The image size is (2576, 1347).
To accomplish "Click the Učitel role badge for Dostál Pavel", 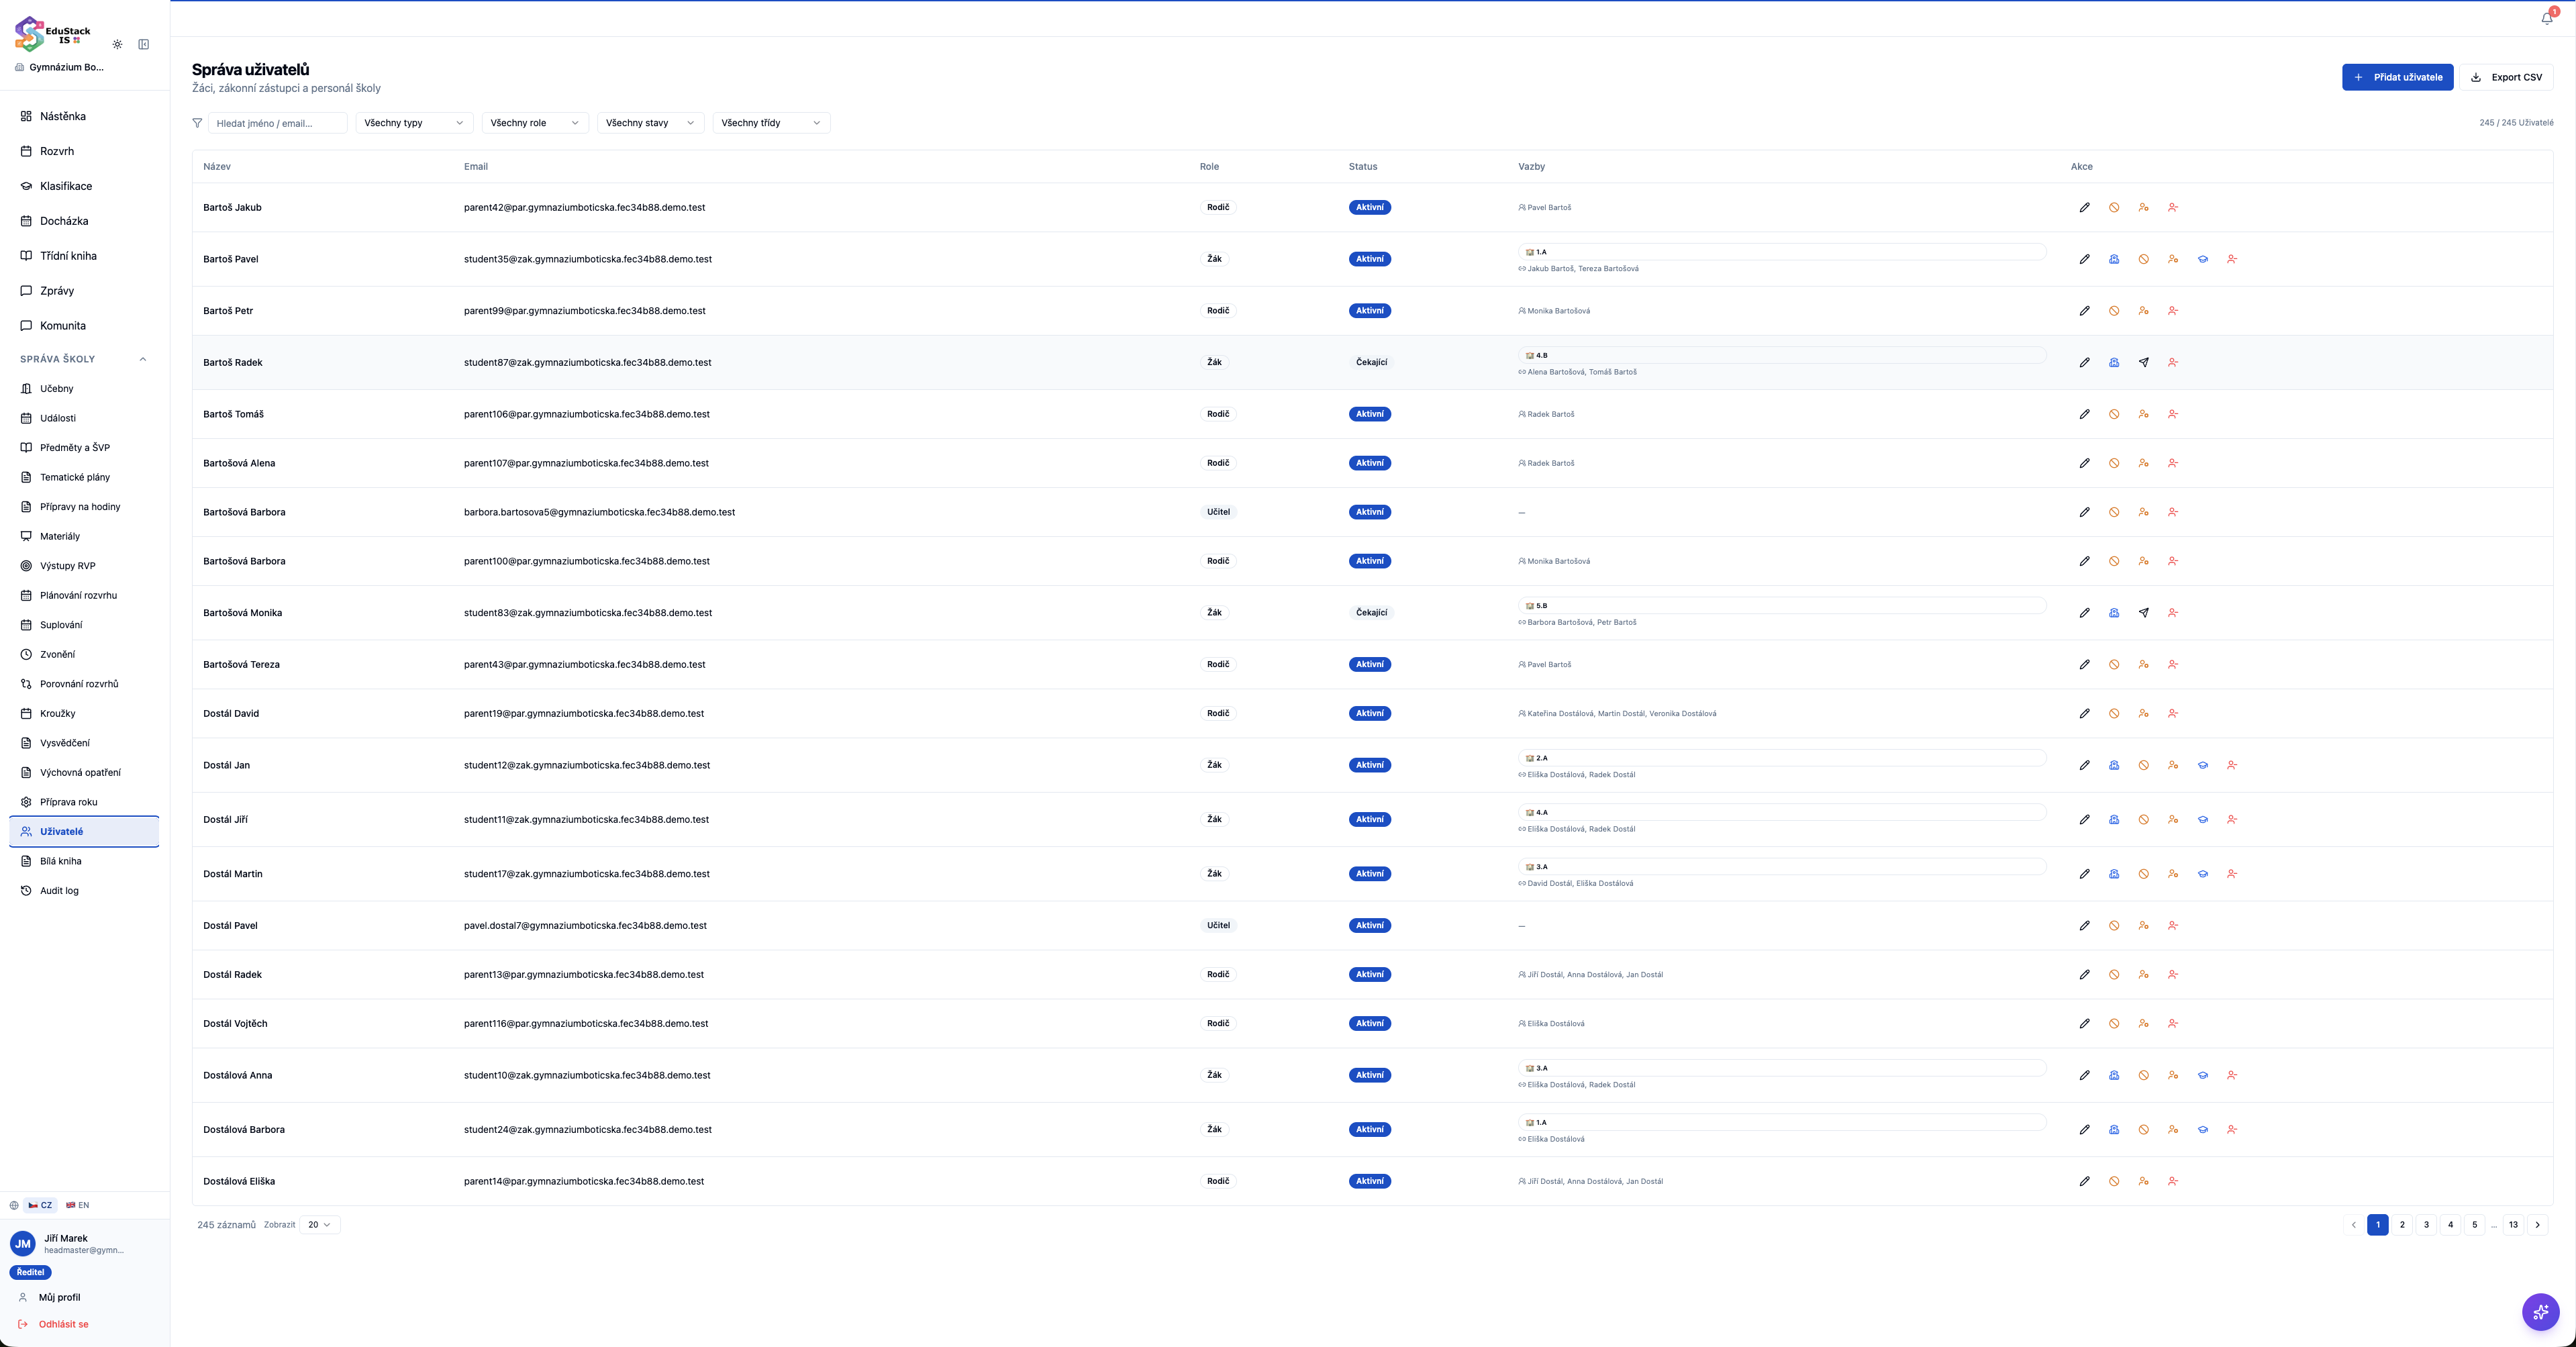I will (1218, 926).
